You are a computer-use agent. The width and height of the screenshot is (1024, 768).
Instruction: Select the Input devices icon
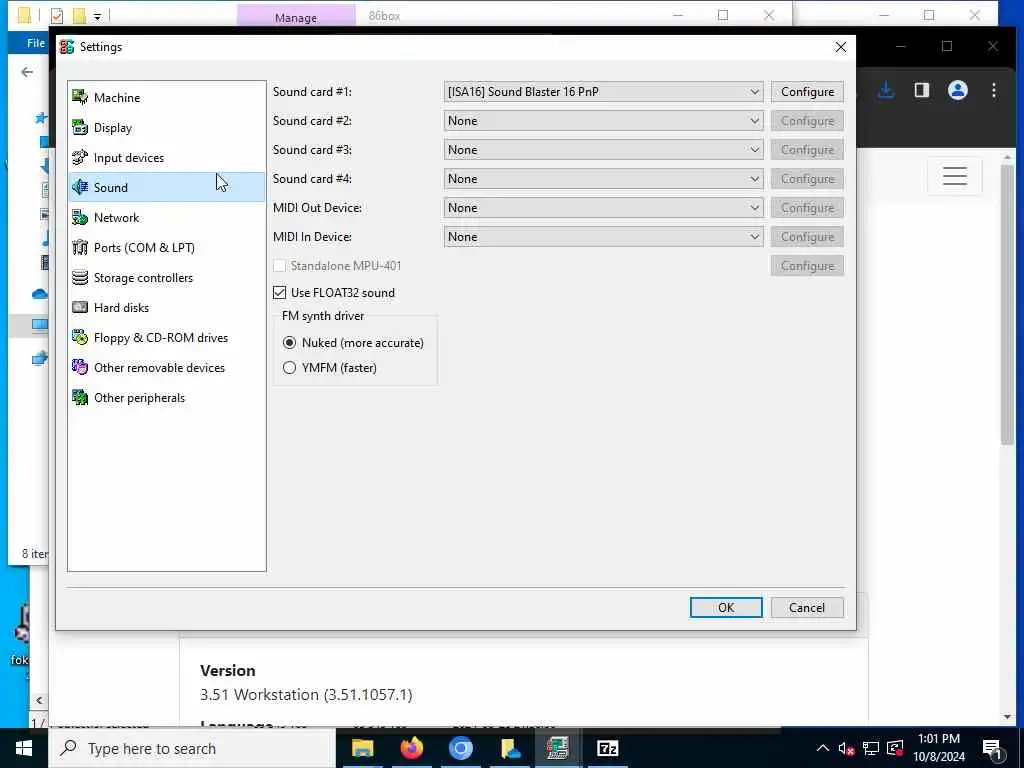pyautogui.click(x=80, y=157)
